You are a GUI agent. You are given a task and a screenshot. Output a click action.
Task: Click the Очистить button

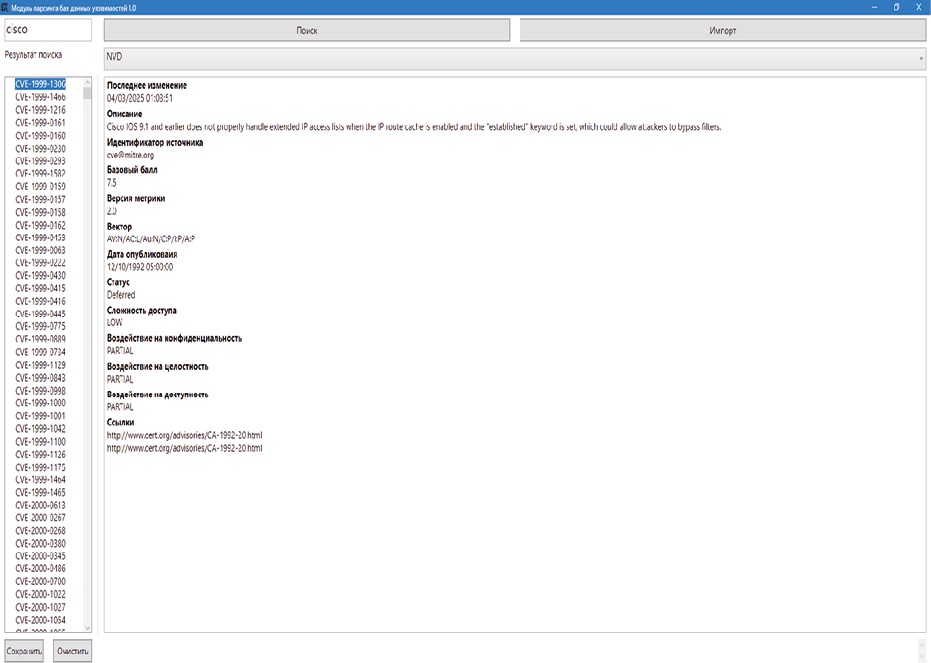pyautogui.click(x=72, y=651)
